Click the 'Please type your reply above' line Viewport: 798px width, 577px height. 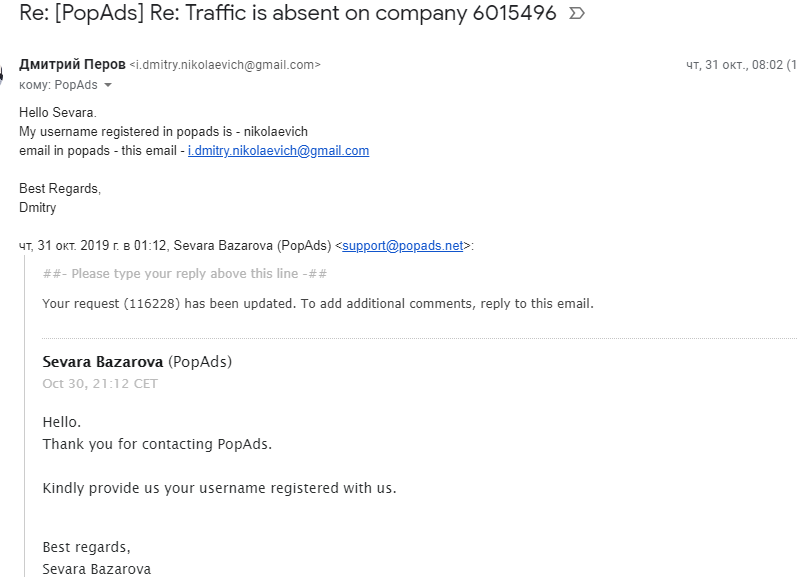185,274
